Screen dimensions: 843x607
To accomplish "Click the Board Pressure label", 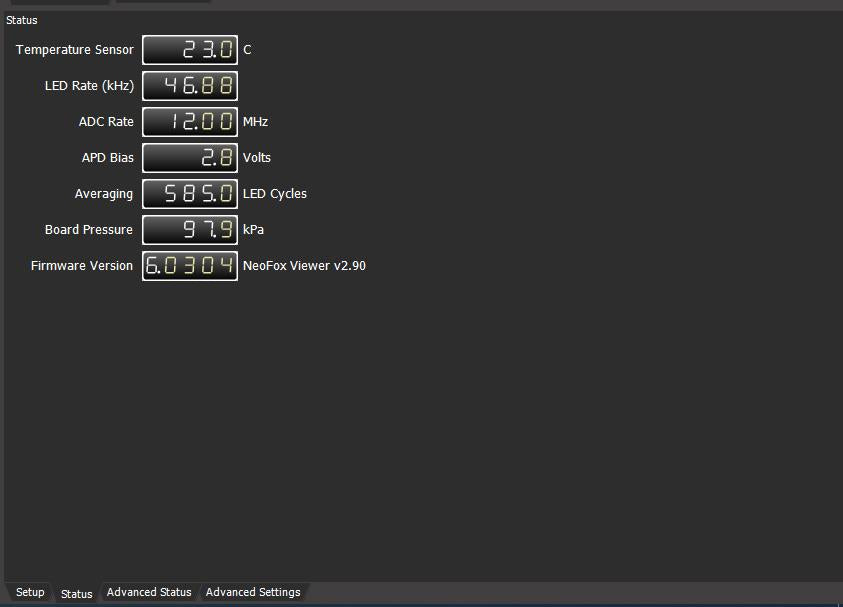I will [x=89, y=230].
